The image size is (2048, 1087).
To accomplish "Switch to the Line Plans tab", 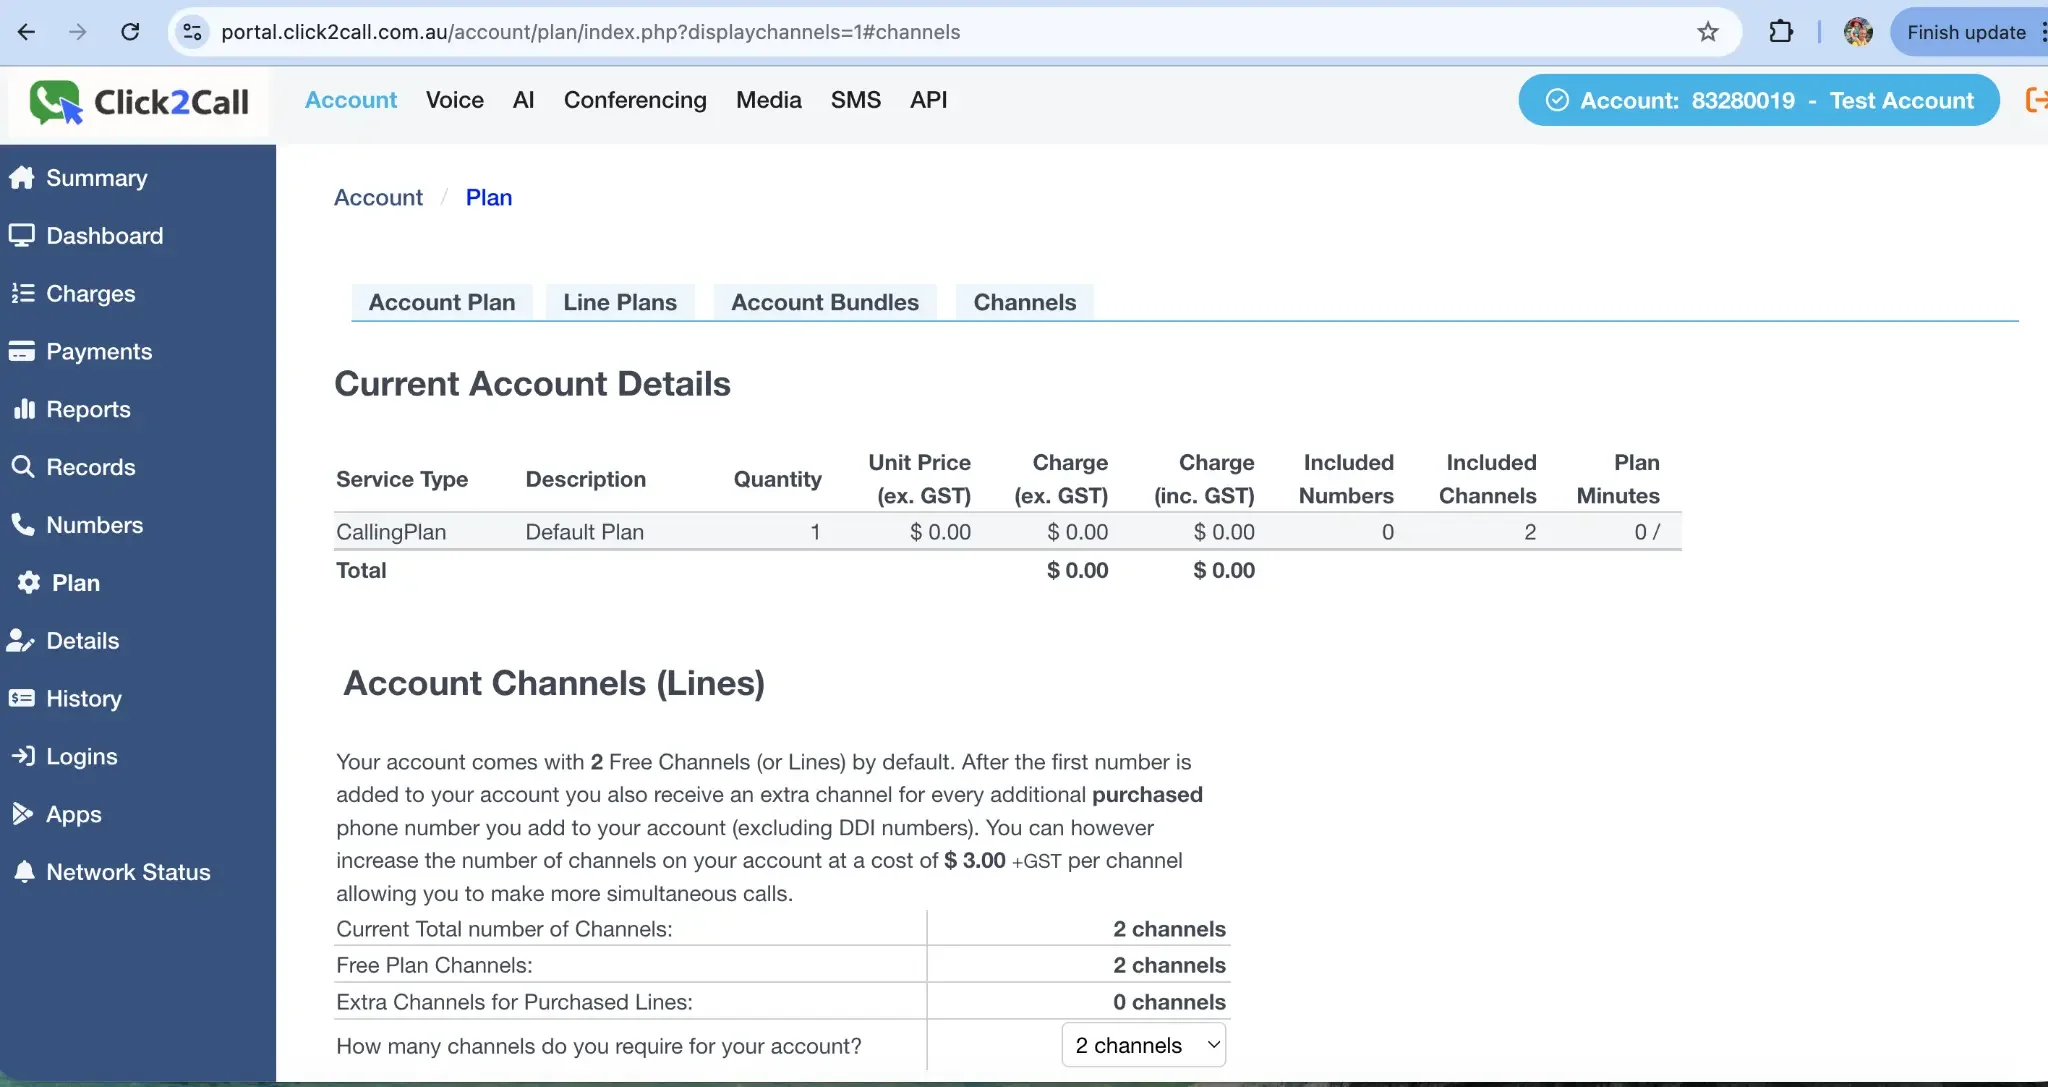I will coord(620,301).
